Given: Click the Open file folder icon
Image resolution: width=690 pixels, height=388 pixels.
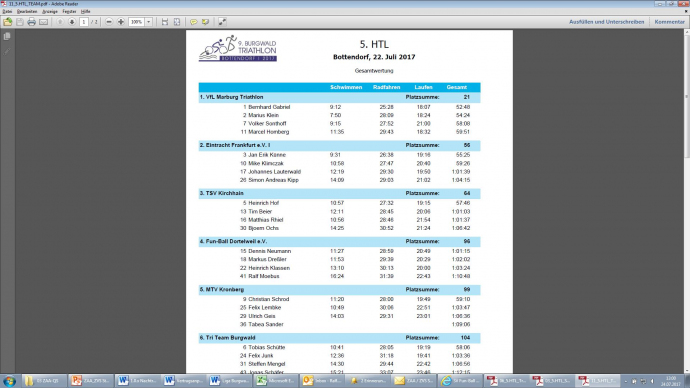Looking at the screenshot, I should (7, 22).
